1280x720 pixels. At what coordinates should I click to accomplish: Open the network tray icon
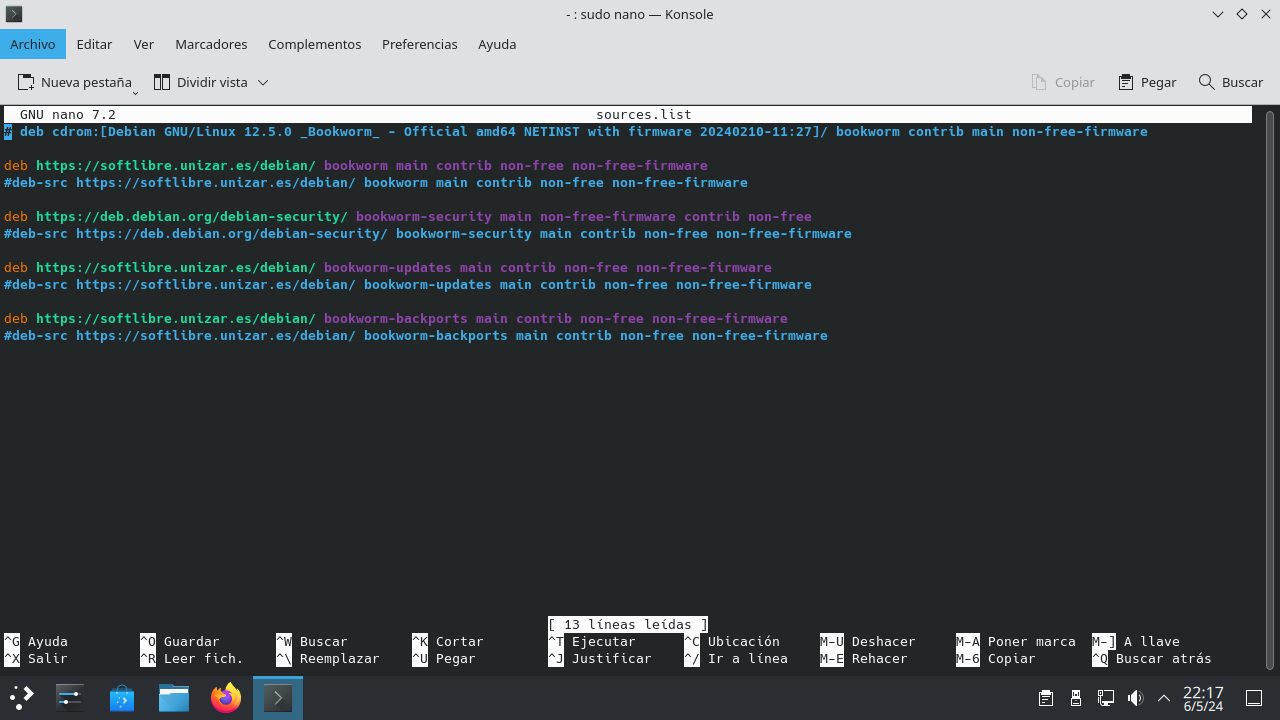(x=1106, y=698)
